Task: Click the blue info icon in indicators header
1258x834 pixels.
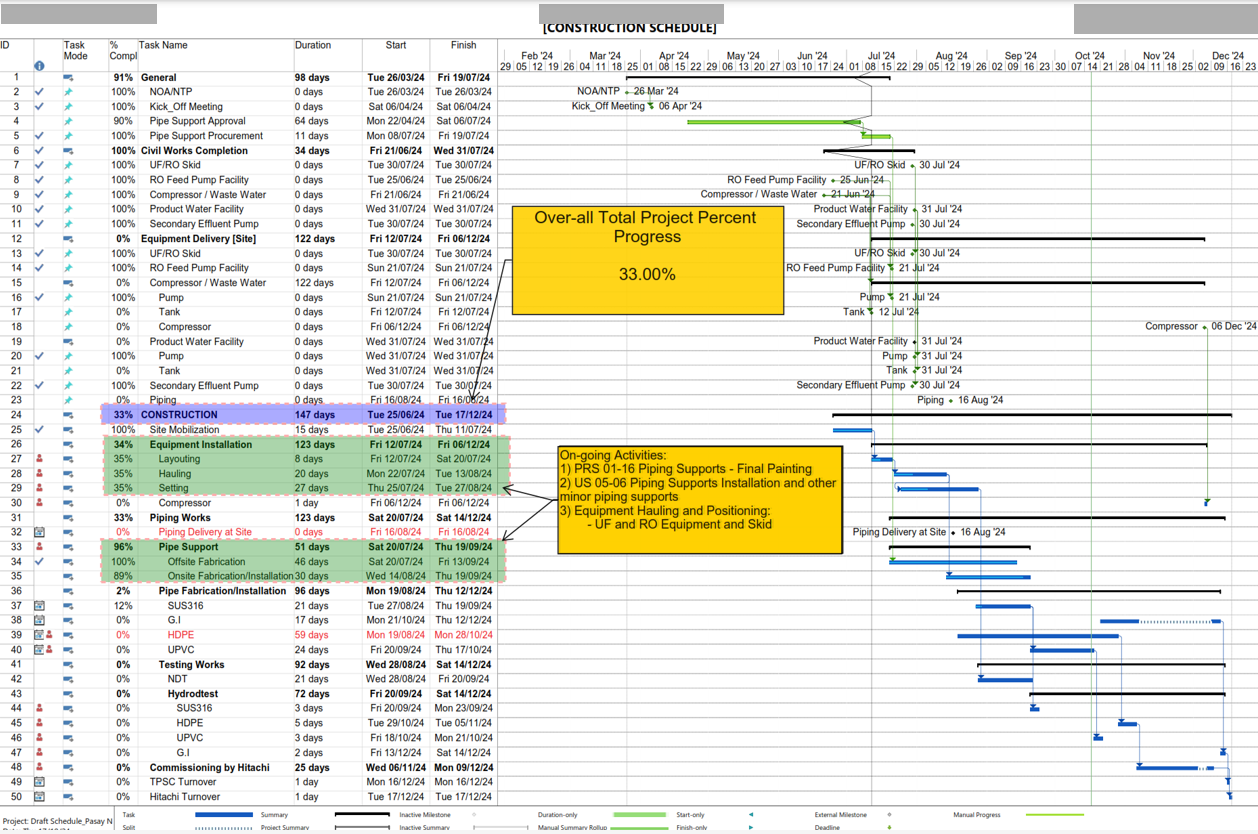Action: click(x=39, y=66)
